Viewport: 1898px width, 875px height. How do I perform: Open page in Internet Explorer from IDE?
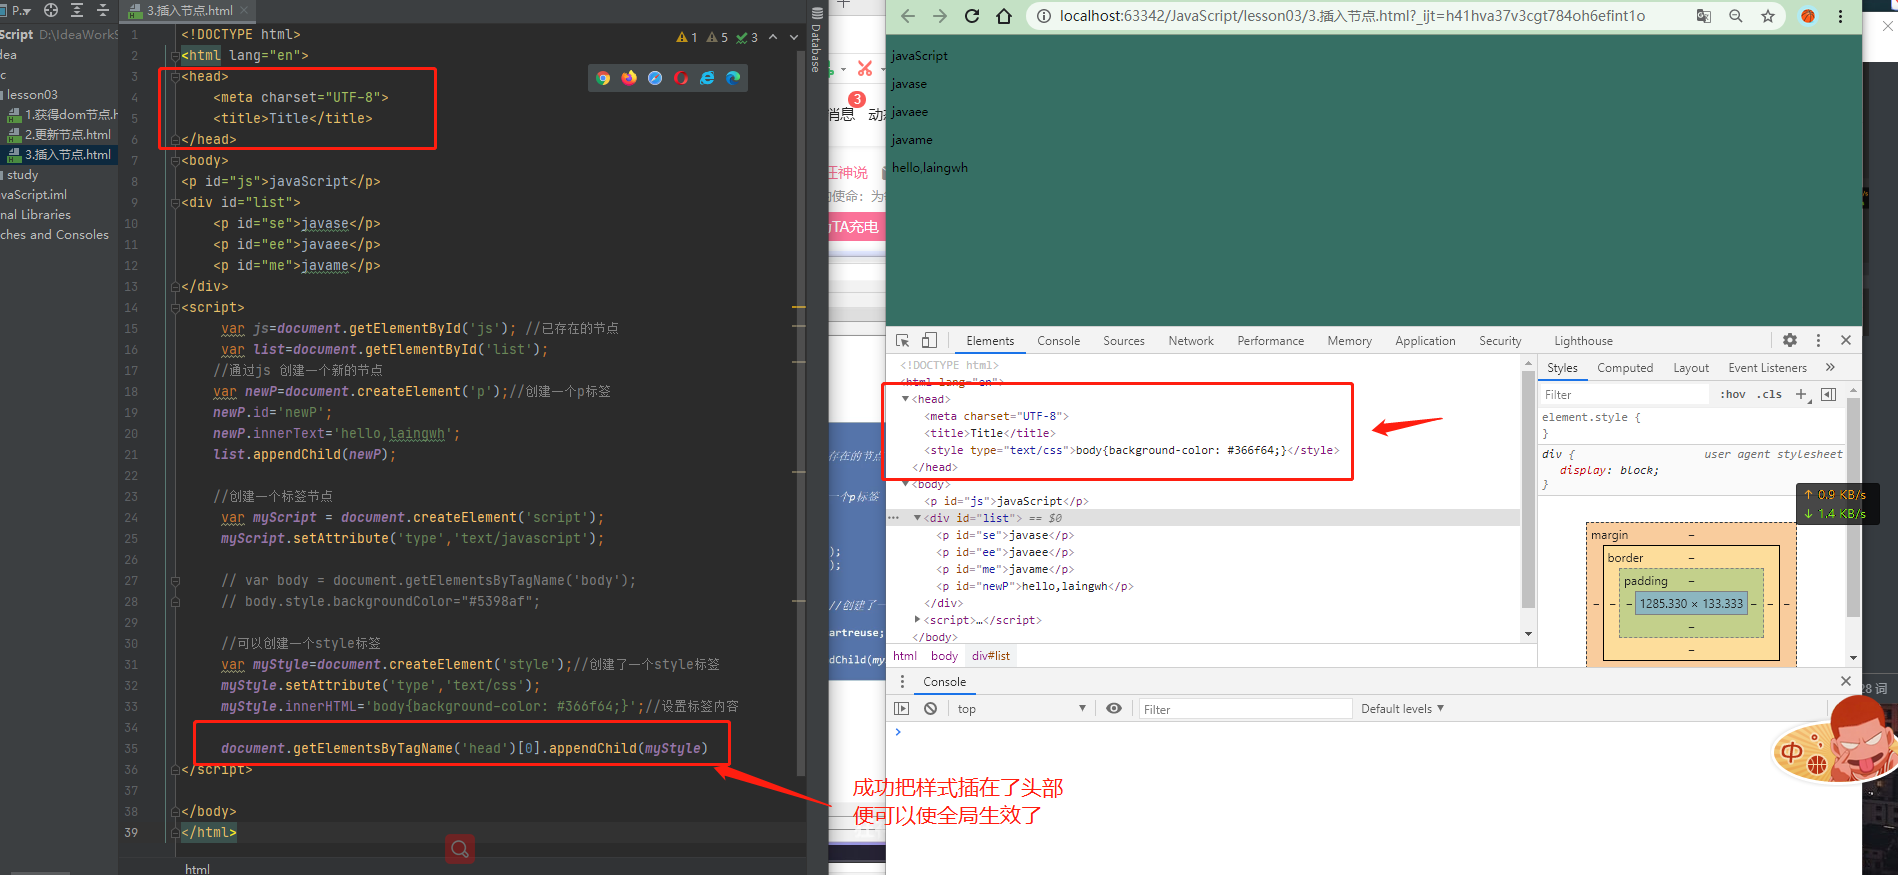tap(707, 78)
